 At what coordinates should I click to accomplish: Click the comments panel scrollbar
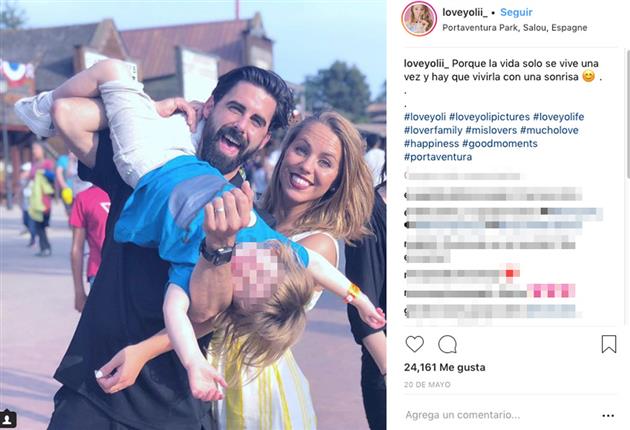627,113
